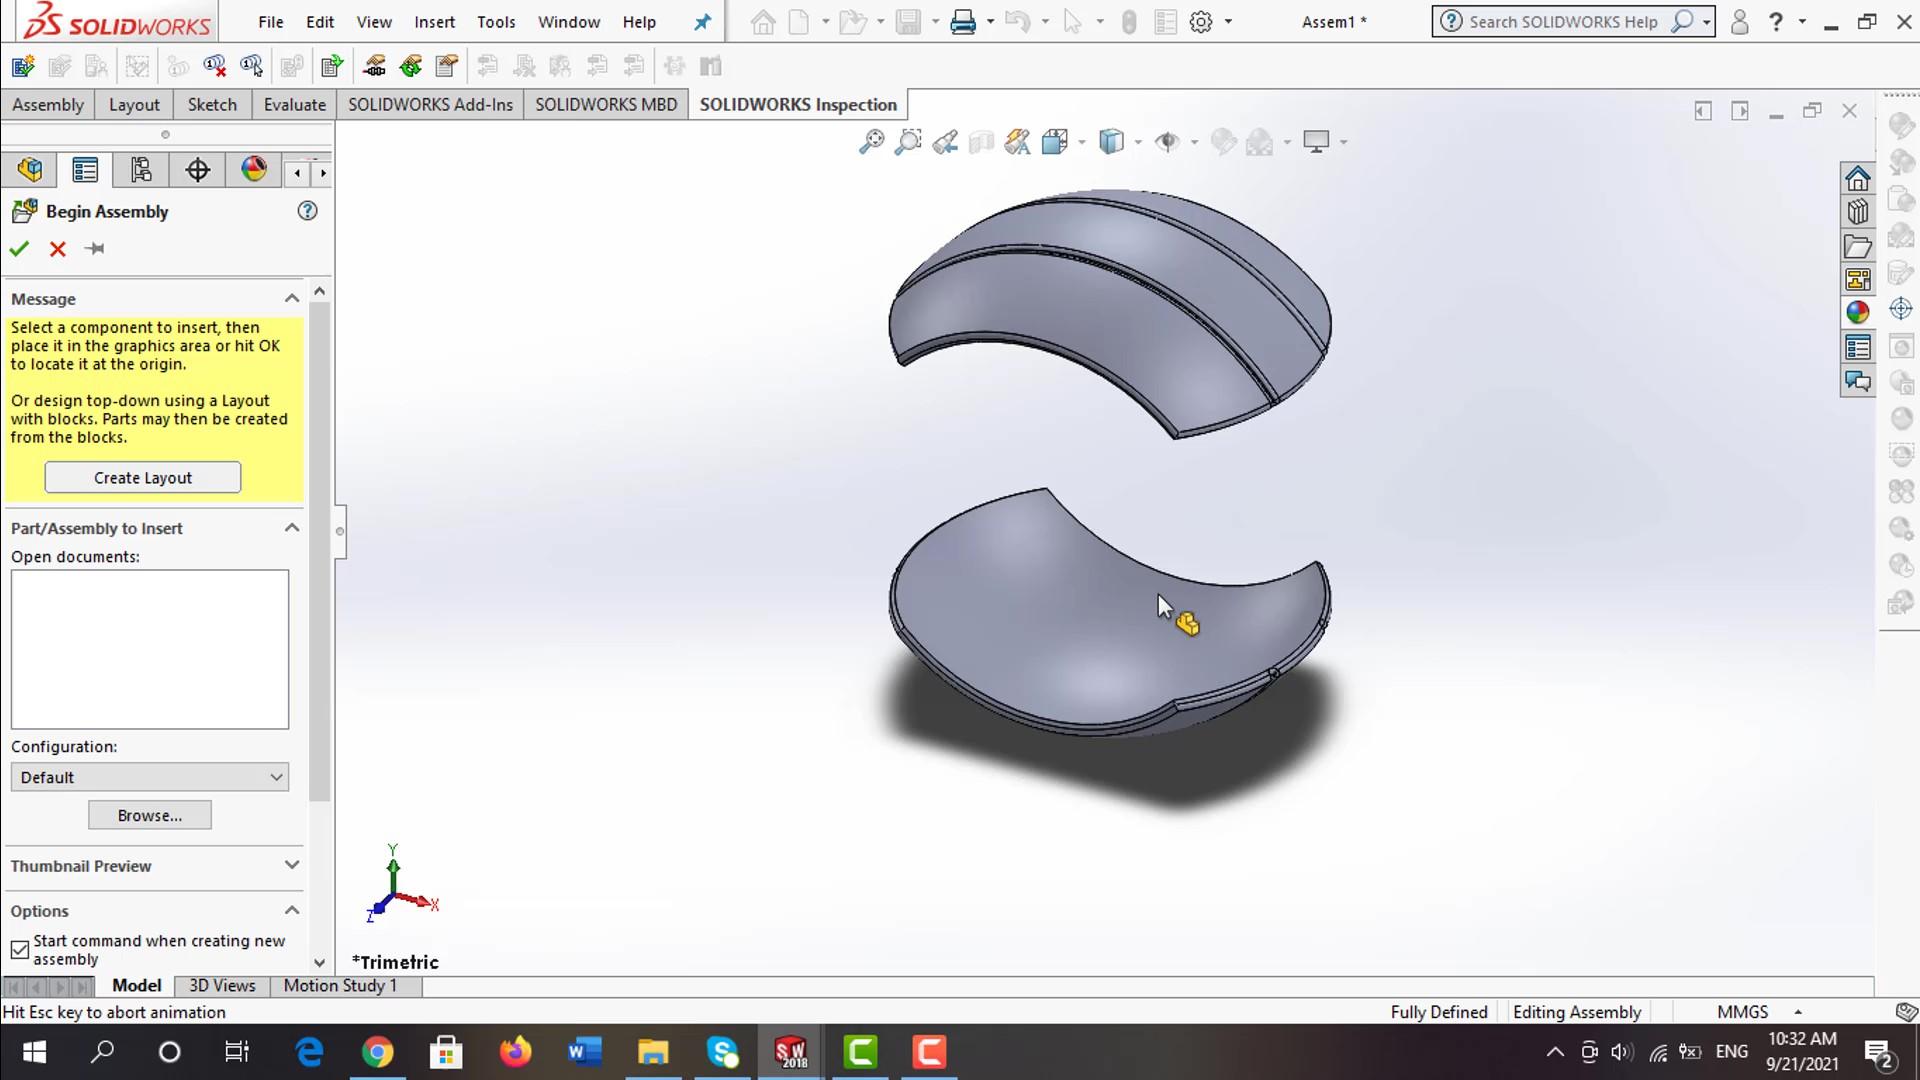1920x1080 pixels.
Task: Open SOLIDWORKS Resources home icon in task pane
Action: click(x=1857, y=179)
